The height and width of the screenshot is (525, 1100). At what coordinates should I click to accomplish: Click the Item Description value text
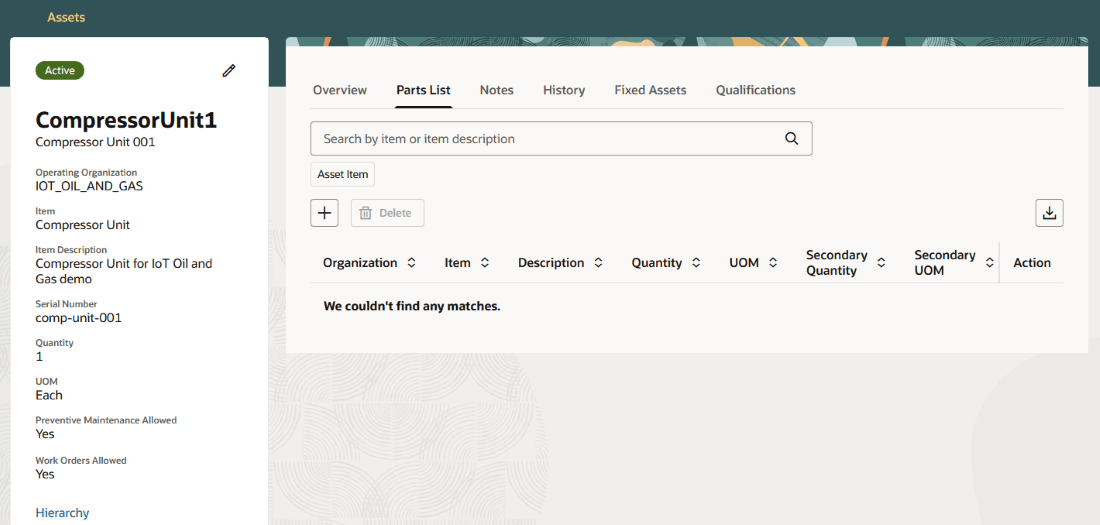(123, 271)
